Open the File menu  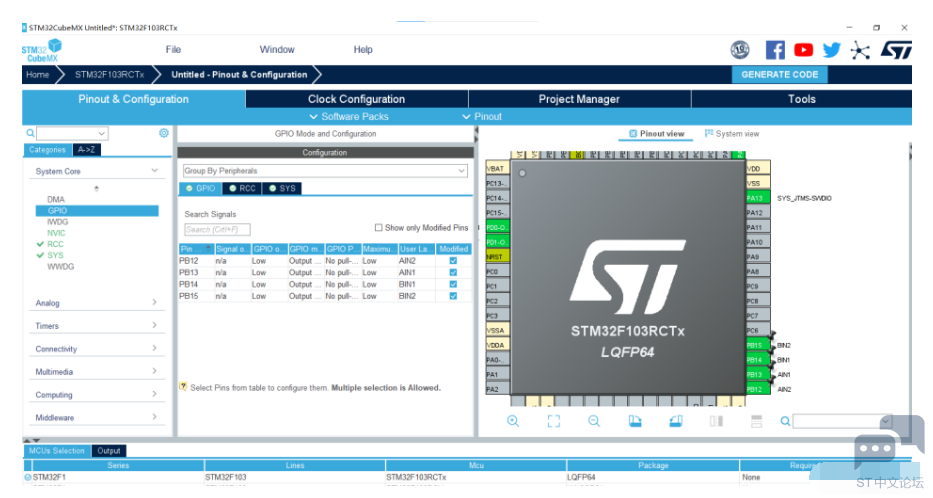tap(173, 49)
